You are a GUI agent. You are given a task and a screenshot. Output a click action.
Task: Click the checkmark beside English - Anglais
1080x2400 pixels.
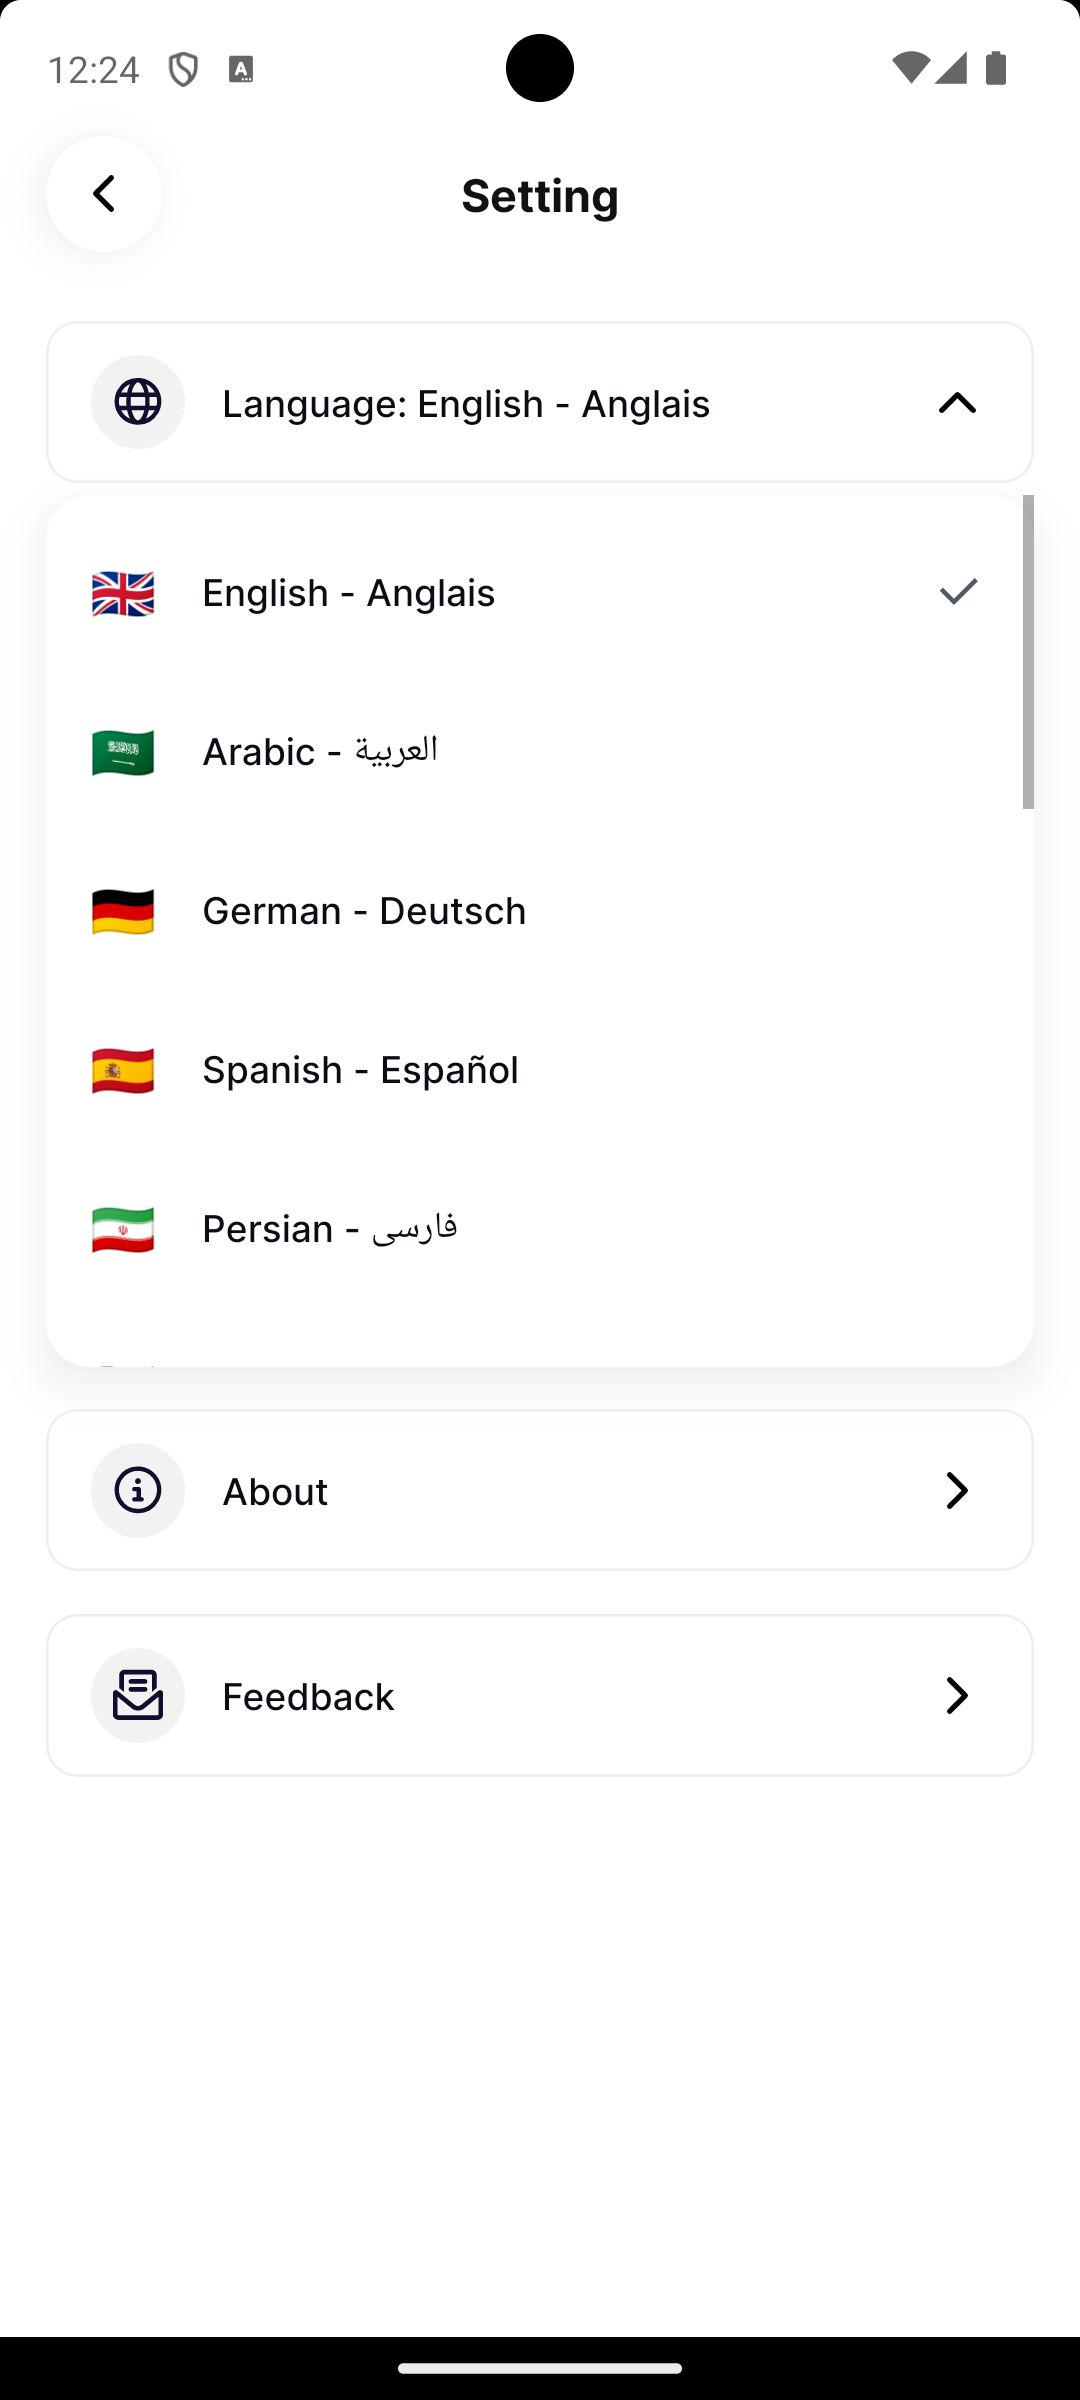point(958,592)
